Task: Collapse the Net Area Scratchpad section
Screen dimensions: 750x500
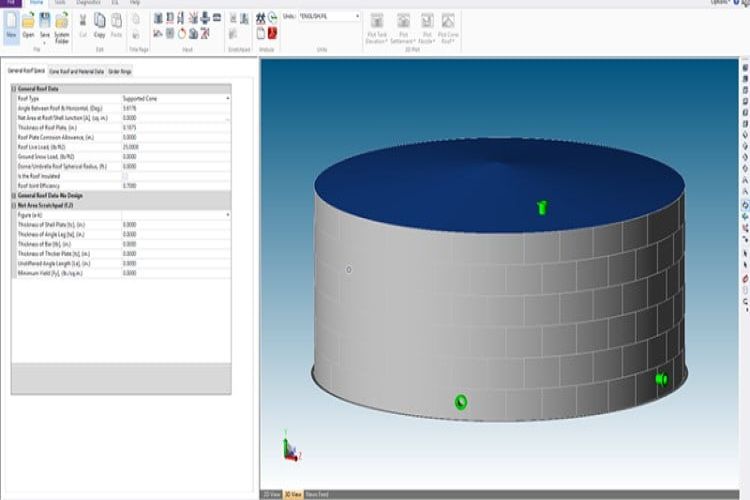Action: [x=14, y=204]
